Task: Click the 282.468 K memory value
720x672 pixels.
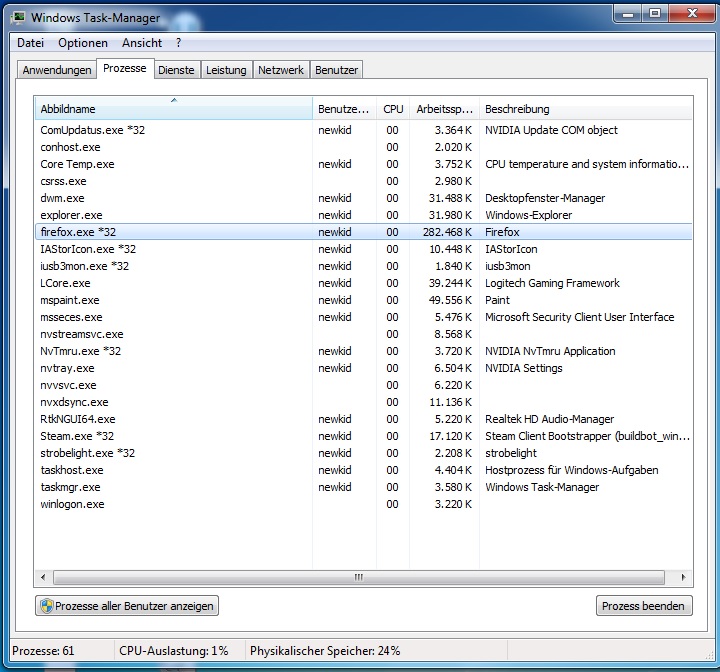Action: [447, 232]
